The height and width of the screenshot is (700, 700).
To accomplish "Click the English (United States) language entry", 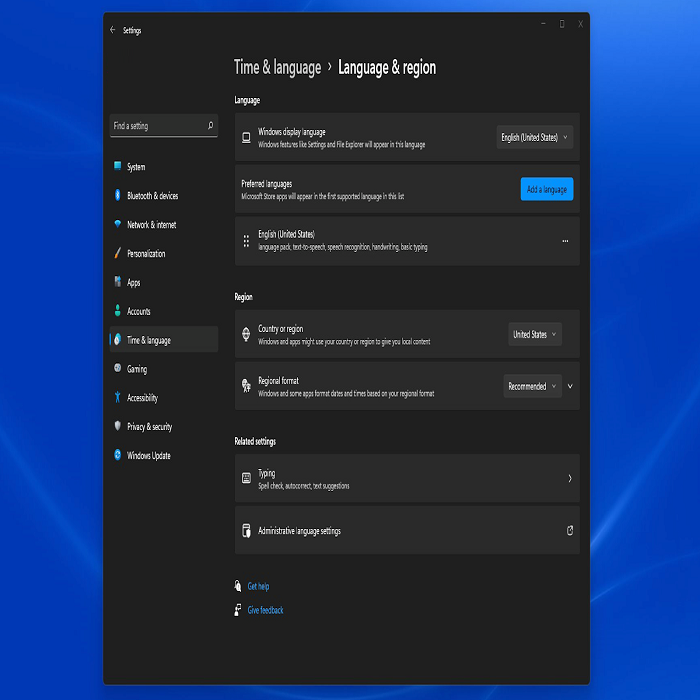I will pos(407,241).
